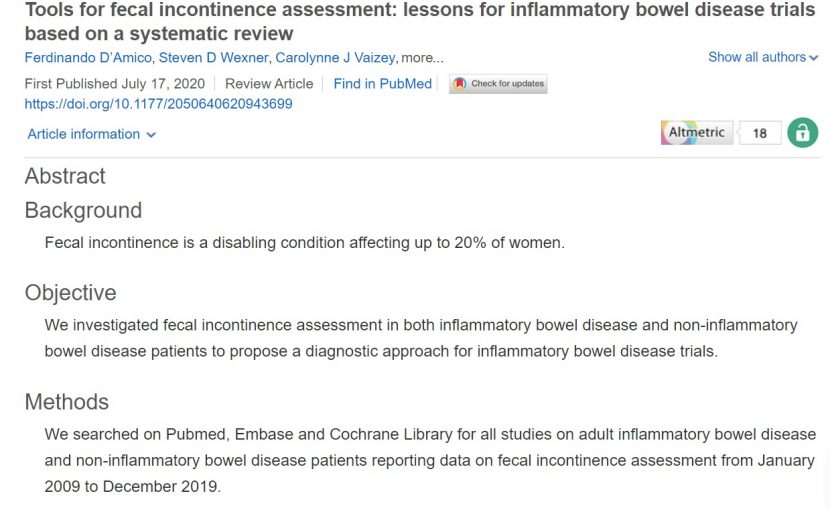Expand the Article information section

pos(92,134)
